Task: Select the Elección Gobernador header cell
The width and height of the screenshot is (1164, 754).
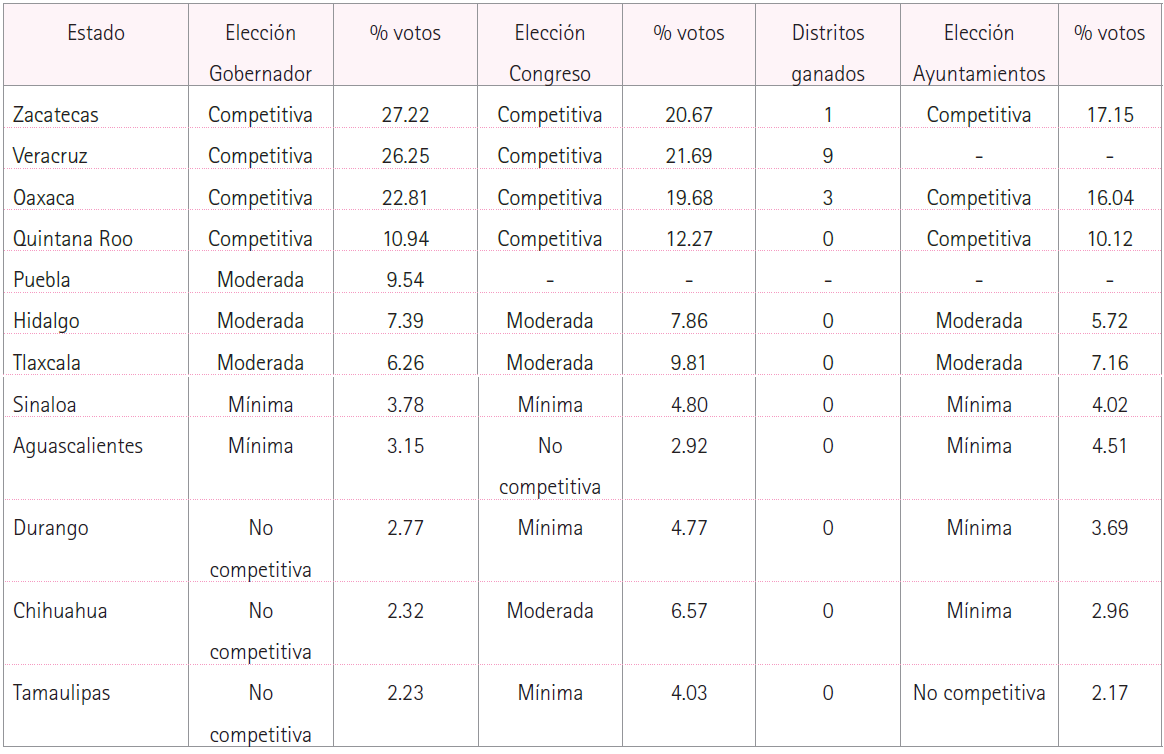Action: click(x=260, y=53)
